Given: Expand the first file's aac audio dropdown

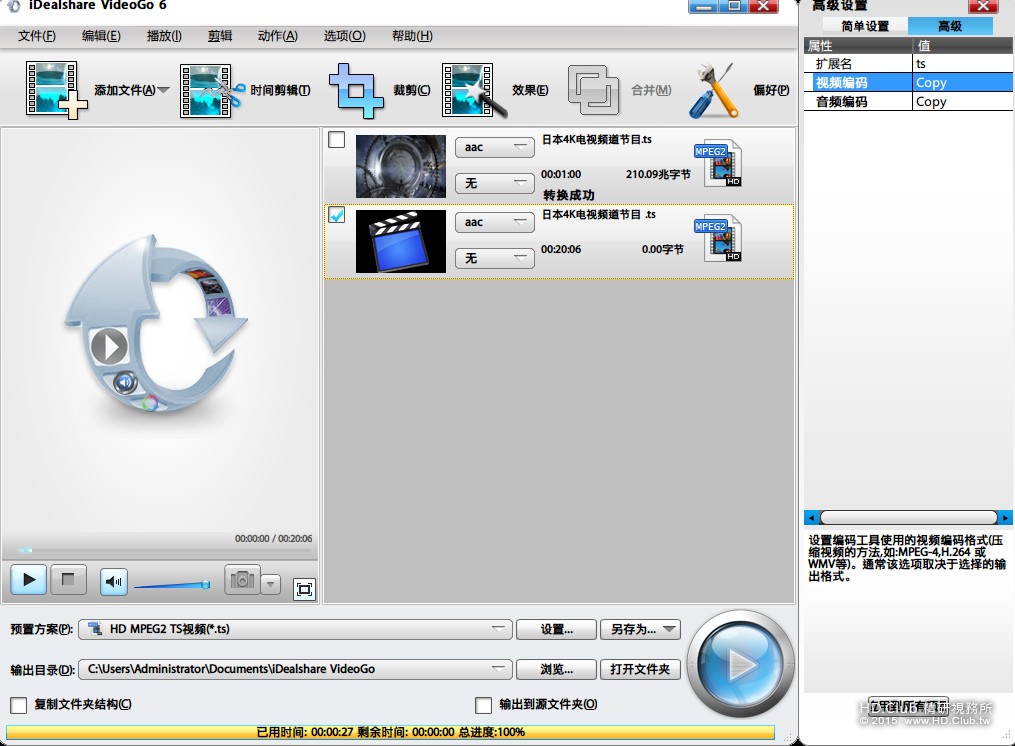Looking at the screenshot, I should pyautogui.click(x=495, y=147).
